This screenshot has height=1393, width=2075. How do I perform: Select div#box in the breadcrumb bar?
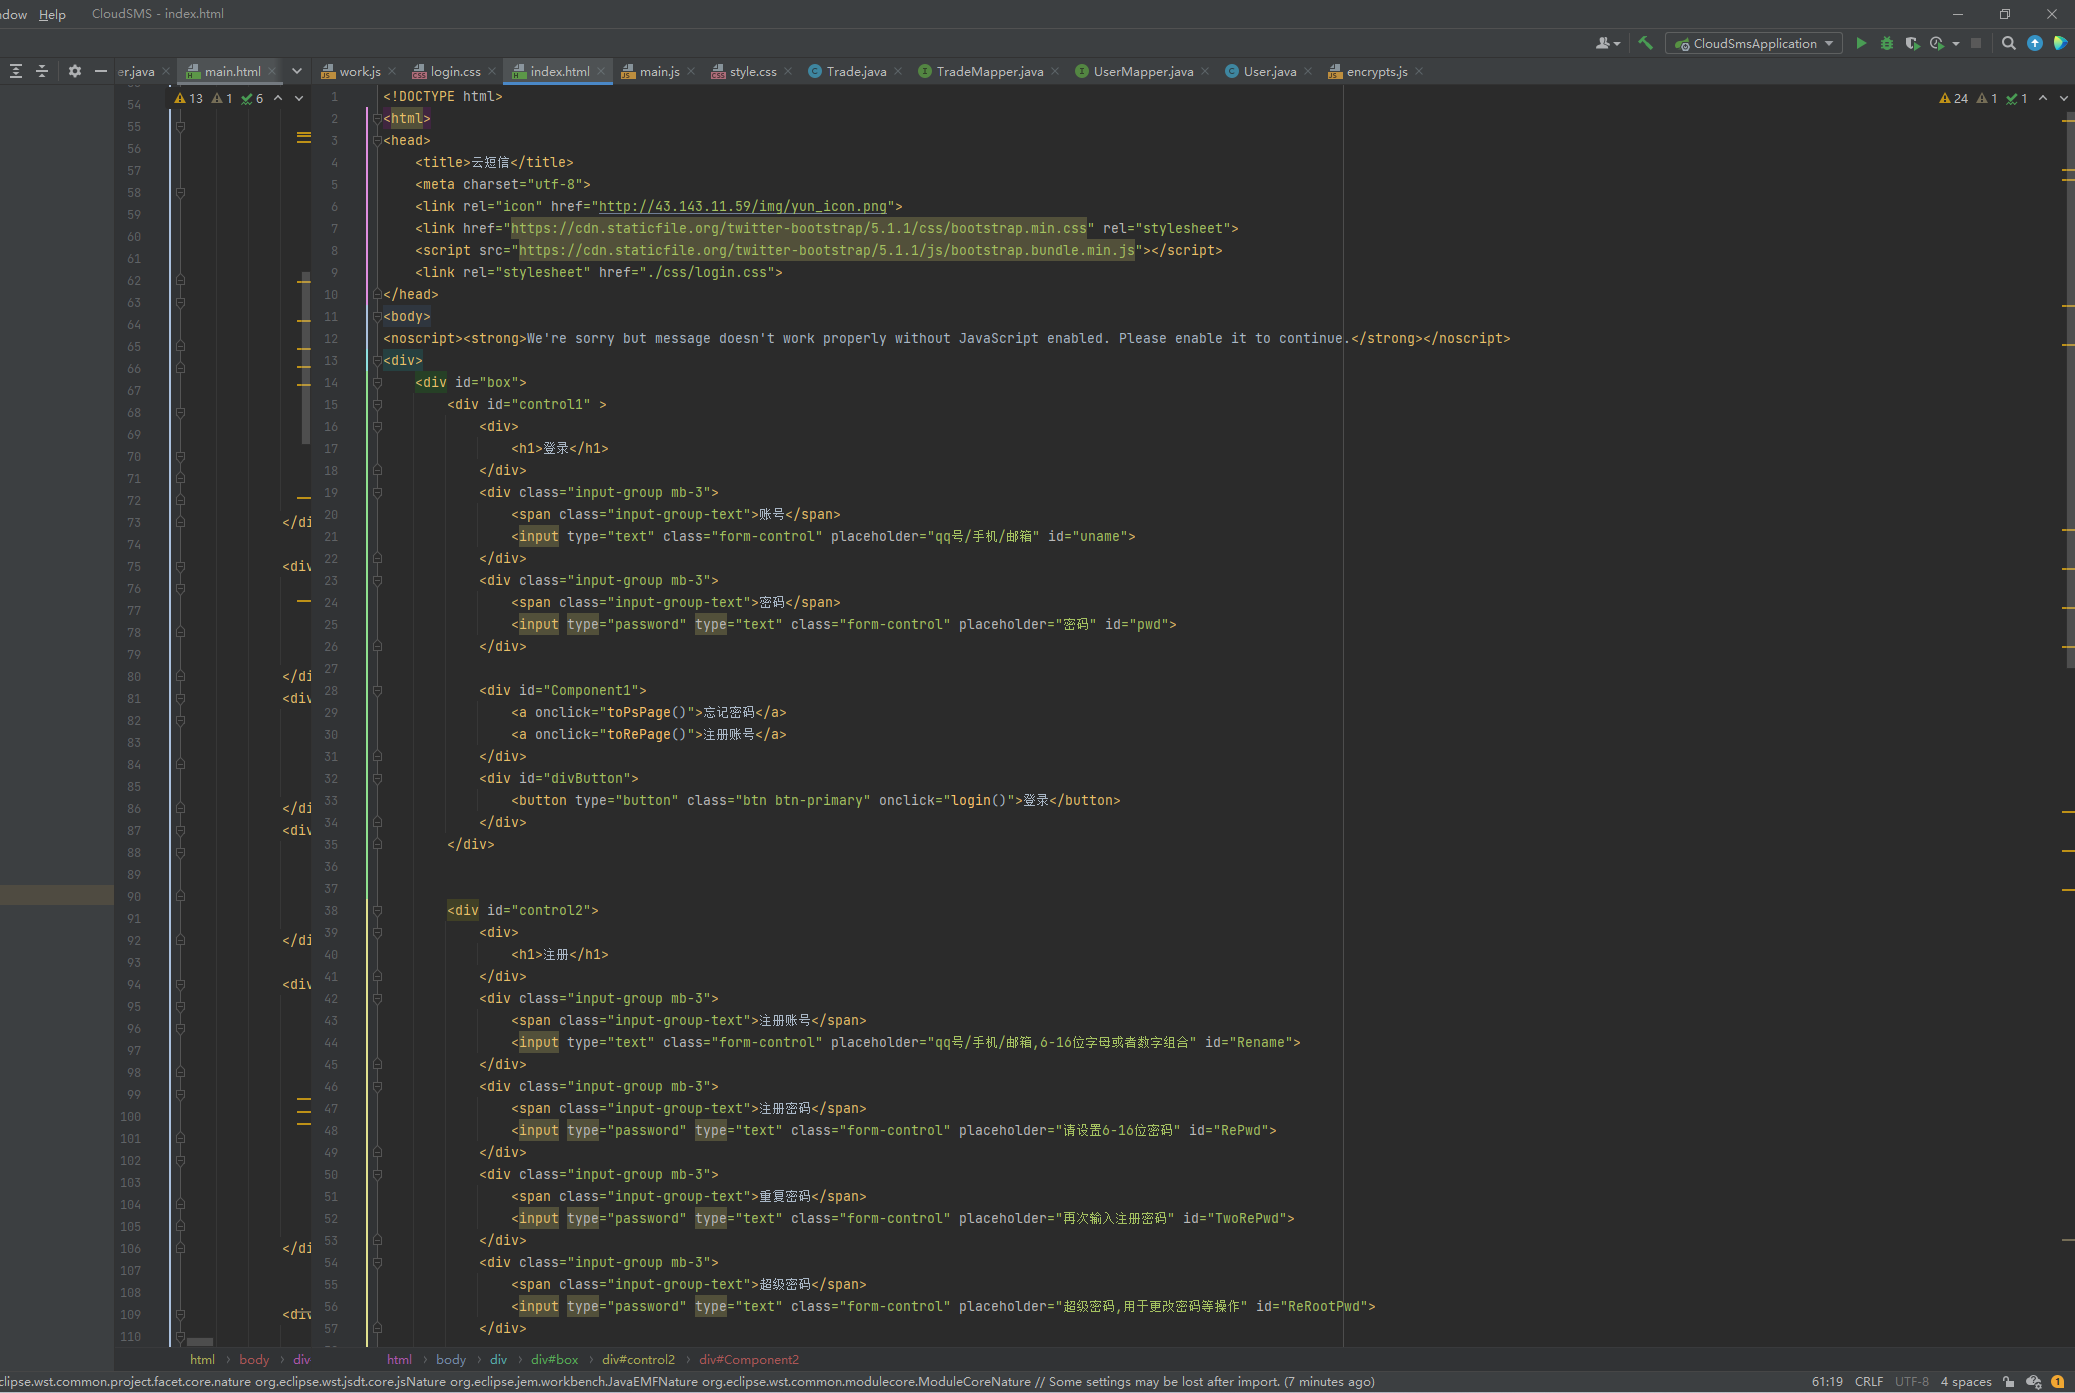[554, 1359]
